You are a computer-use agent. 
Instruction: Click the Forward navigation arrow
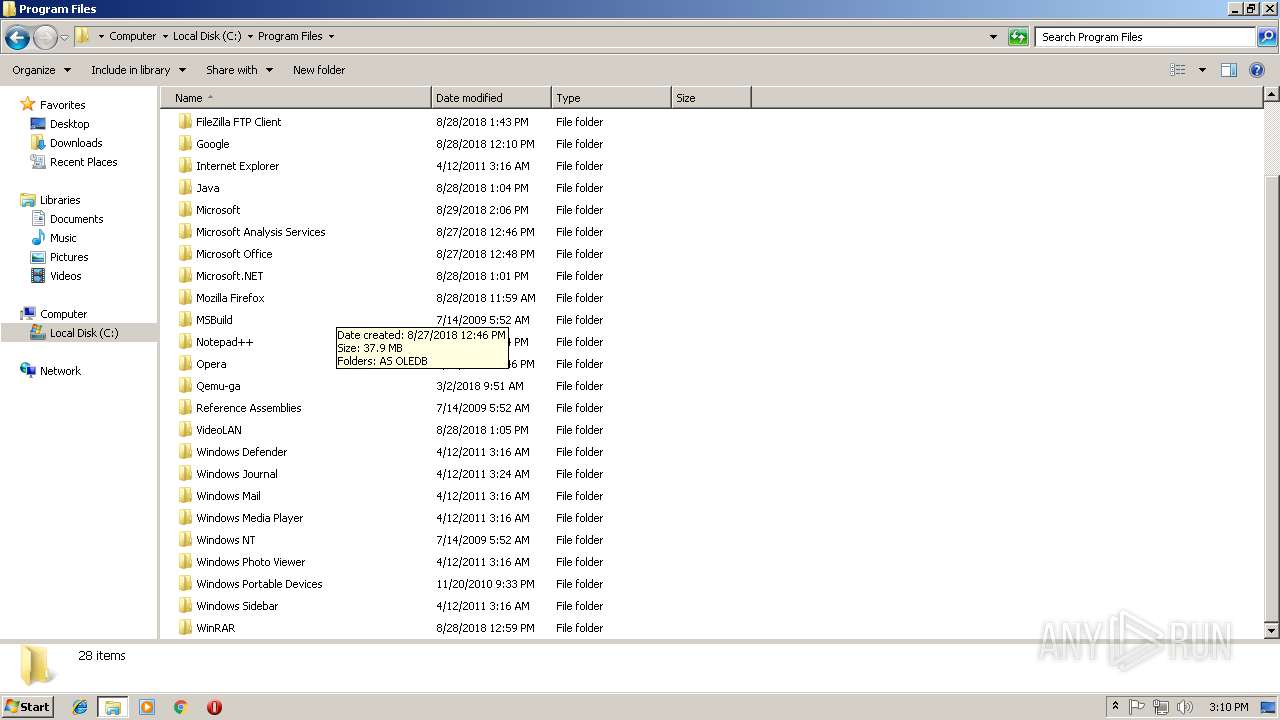(x=45, y=38)
